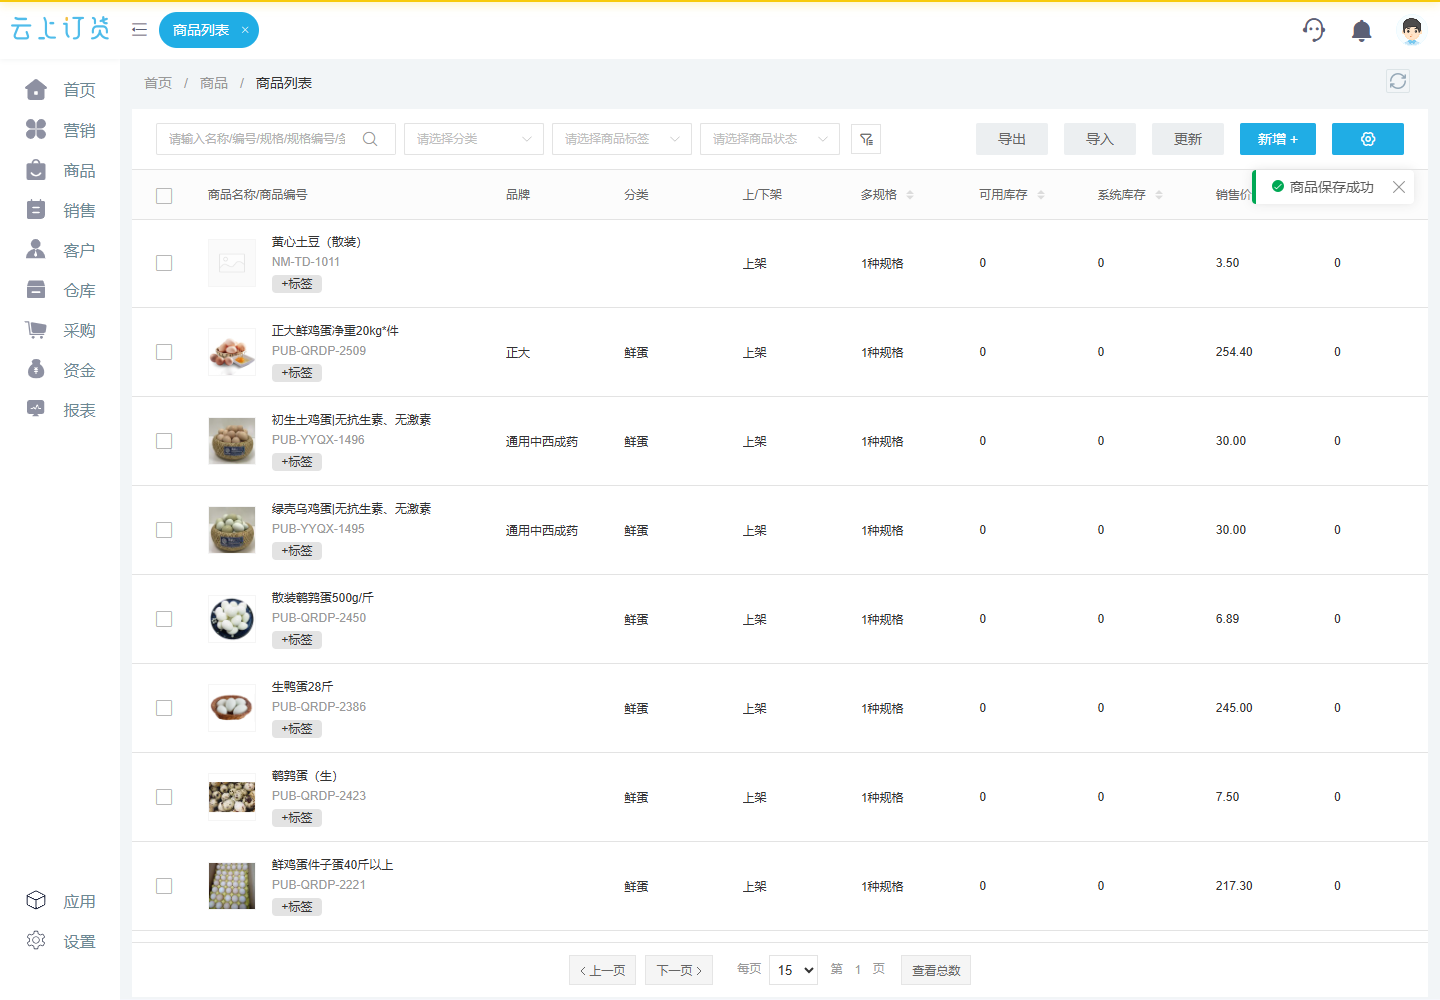
Task: Open 仓库 sidebar menu
Action: 60,290
